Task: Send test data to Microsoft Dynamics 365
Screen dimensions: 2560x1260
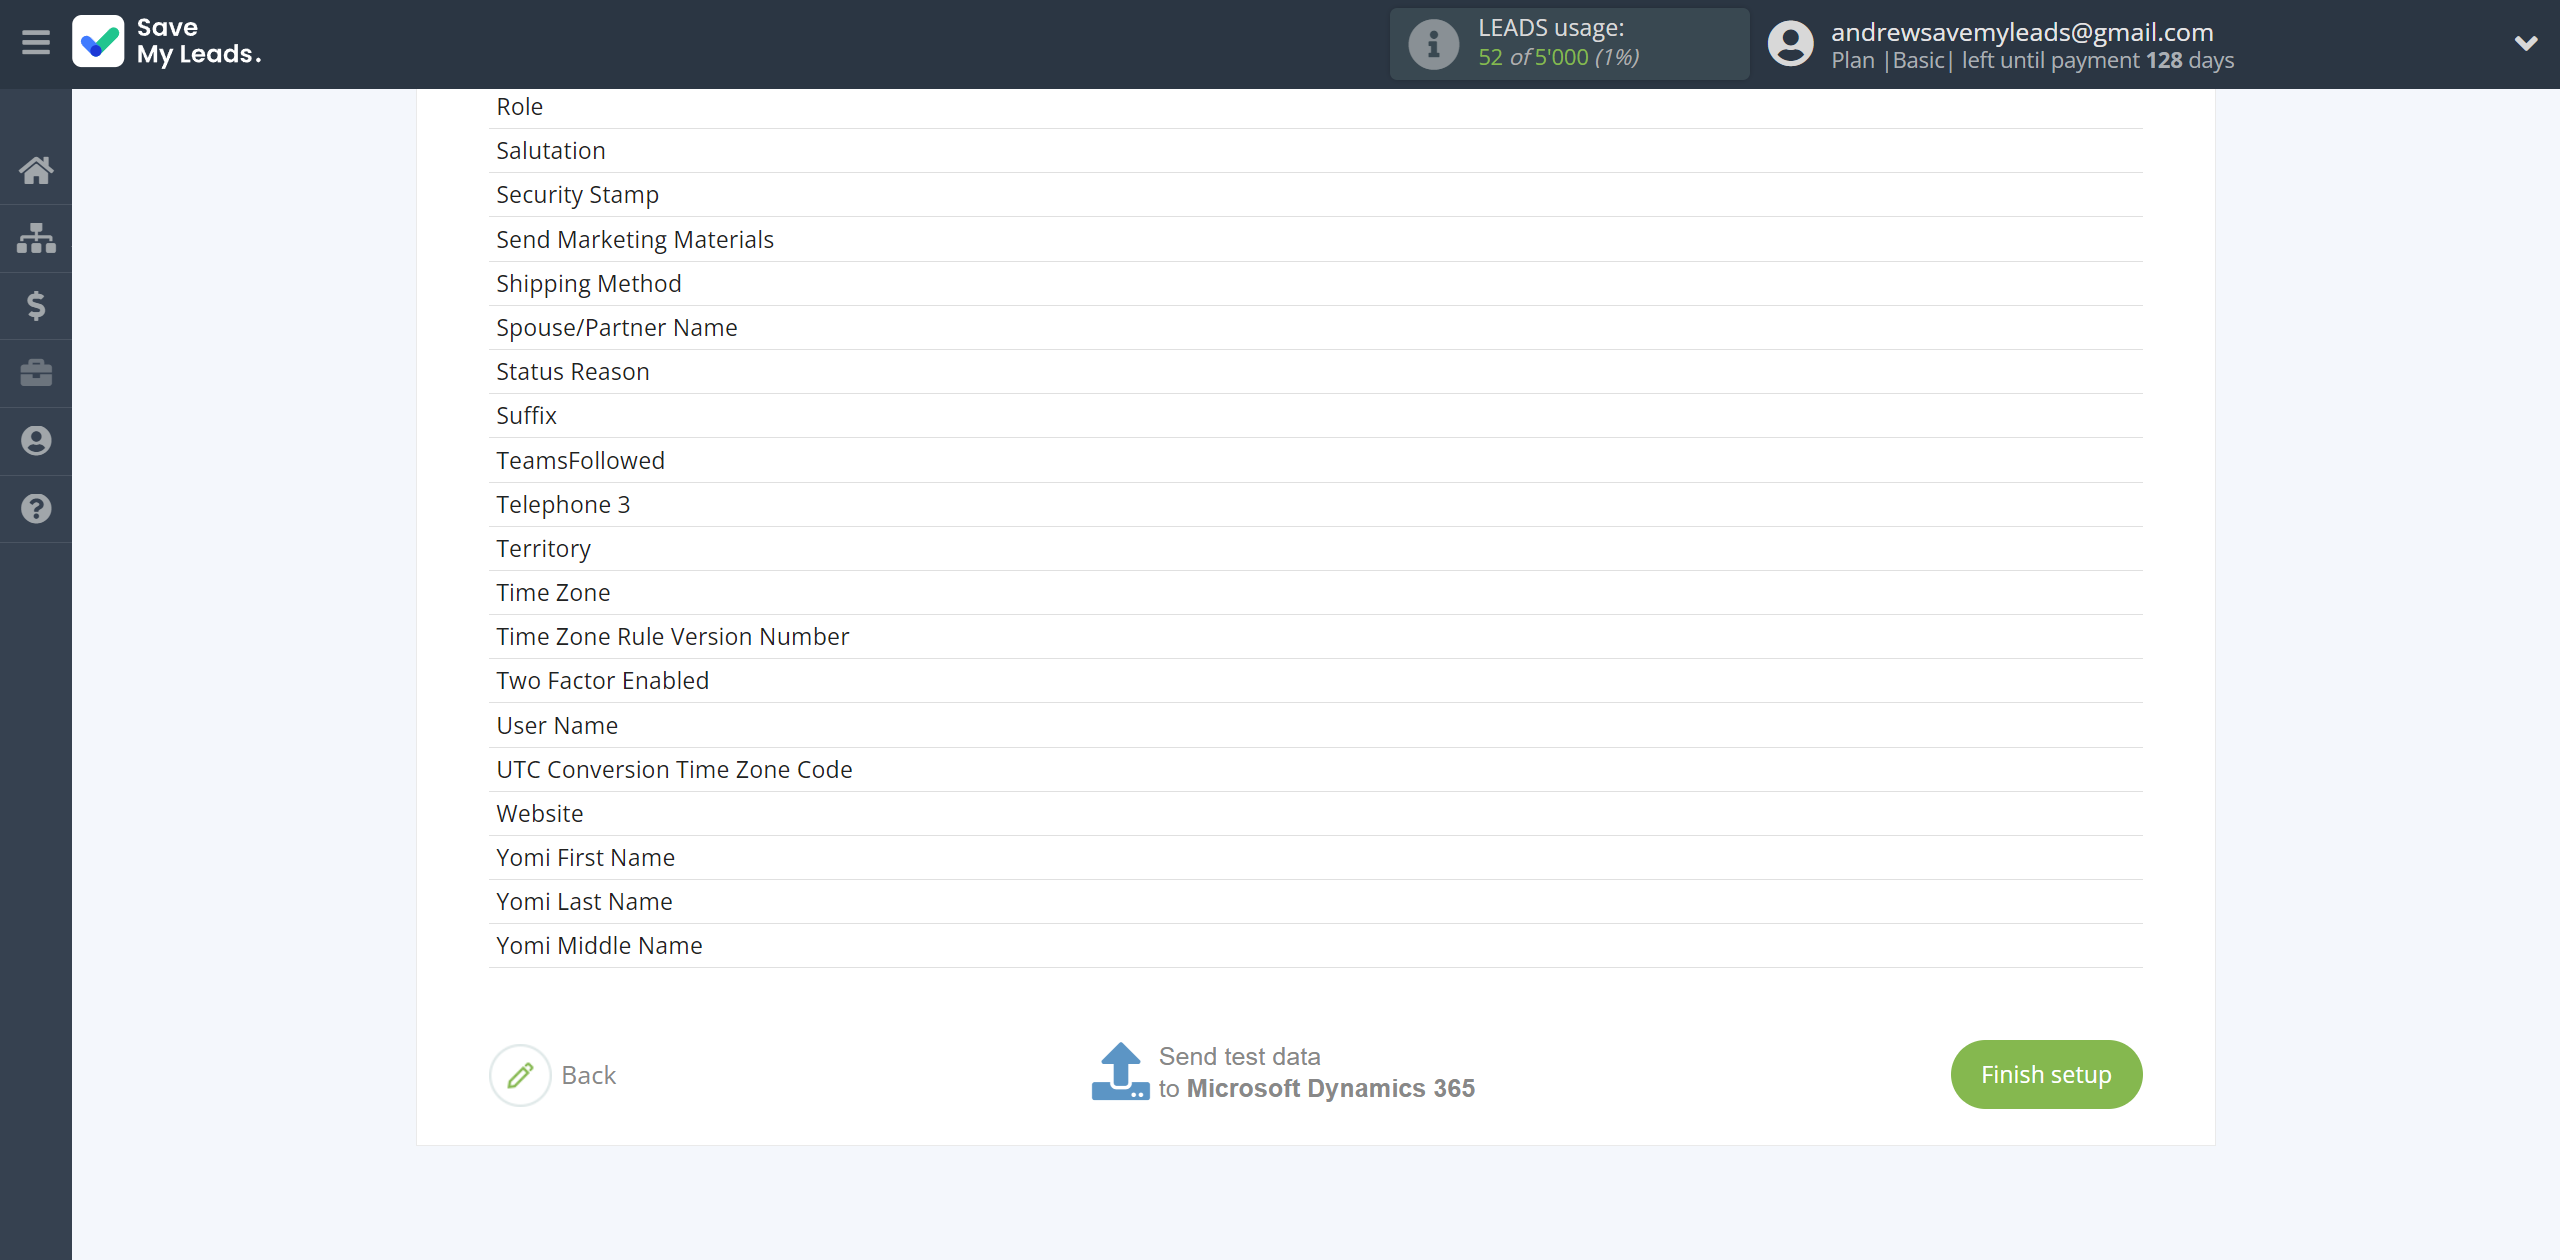Action: tap(1283, 1072)
